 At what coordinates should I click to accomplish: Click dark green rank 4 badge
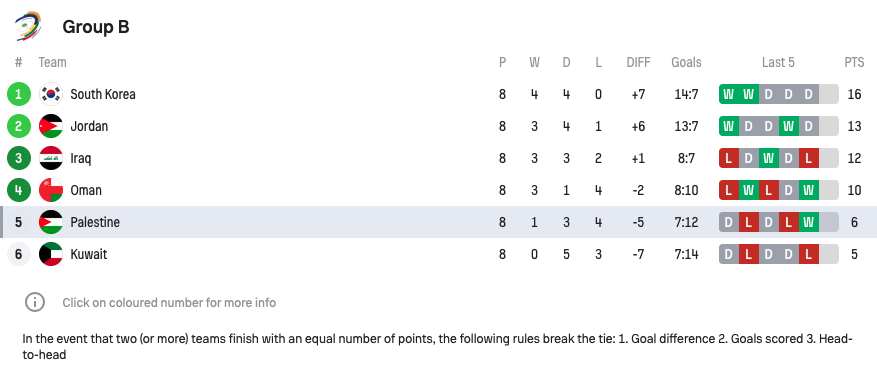coord(18,190)
